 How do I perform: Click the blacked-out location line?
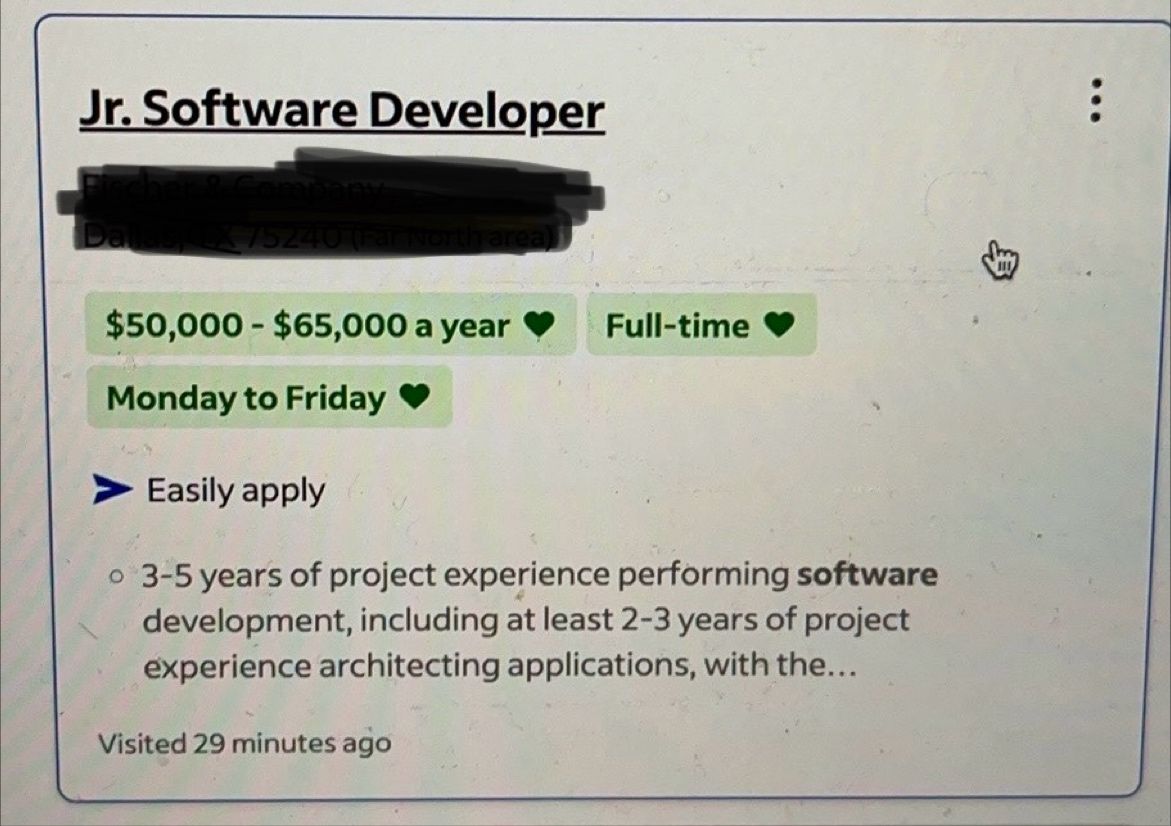click(321, 237)
